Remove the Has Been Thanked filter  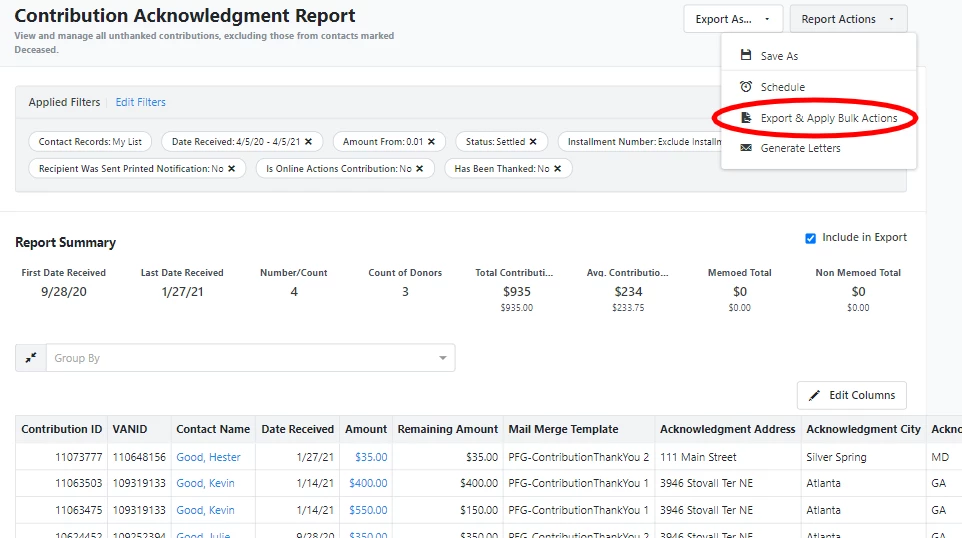coord(557,169)
